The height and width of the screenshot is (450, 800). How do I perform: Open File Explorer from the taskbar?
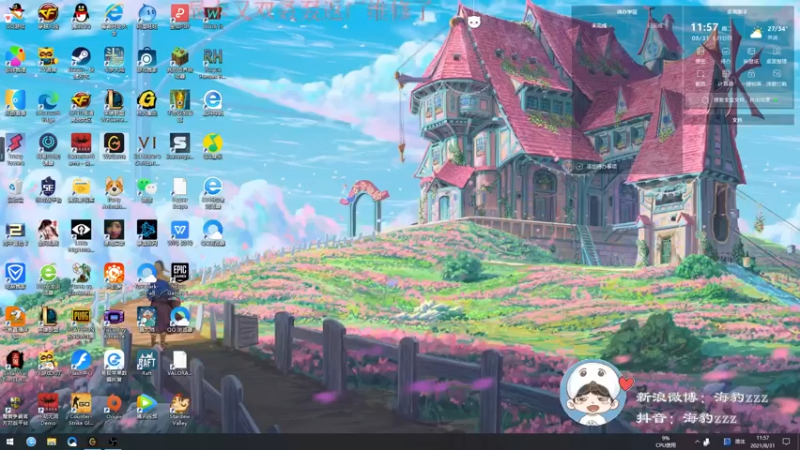coord(52,442)
